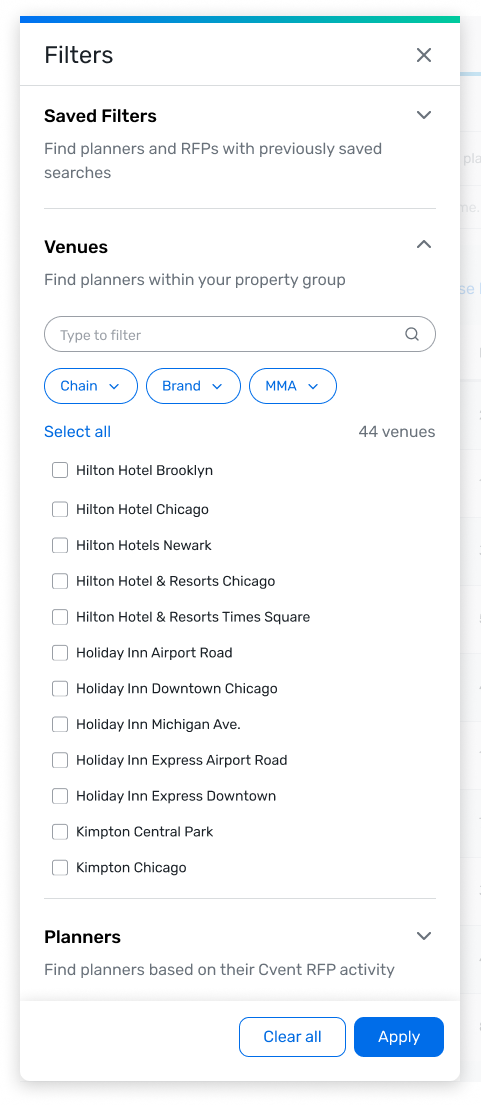Select Hilton Hotel & Resorts Times Square checkbox
The width and height of the screenshot is (481, 1105).
60,617
